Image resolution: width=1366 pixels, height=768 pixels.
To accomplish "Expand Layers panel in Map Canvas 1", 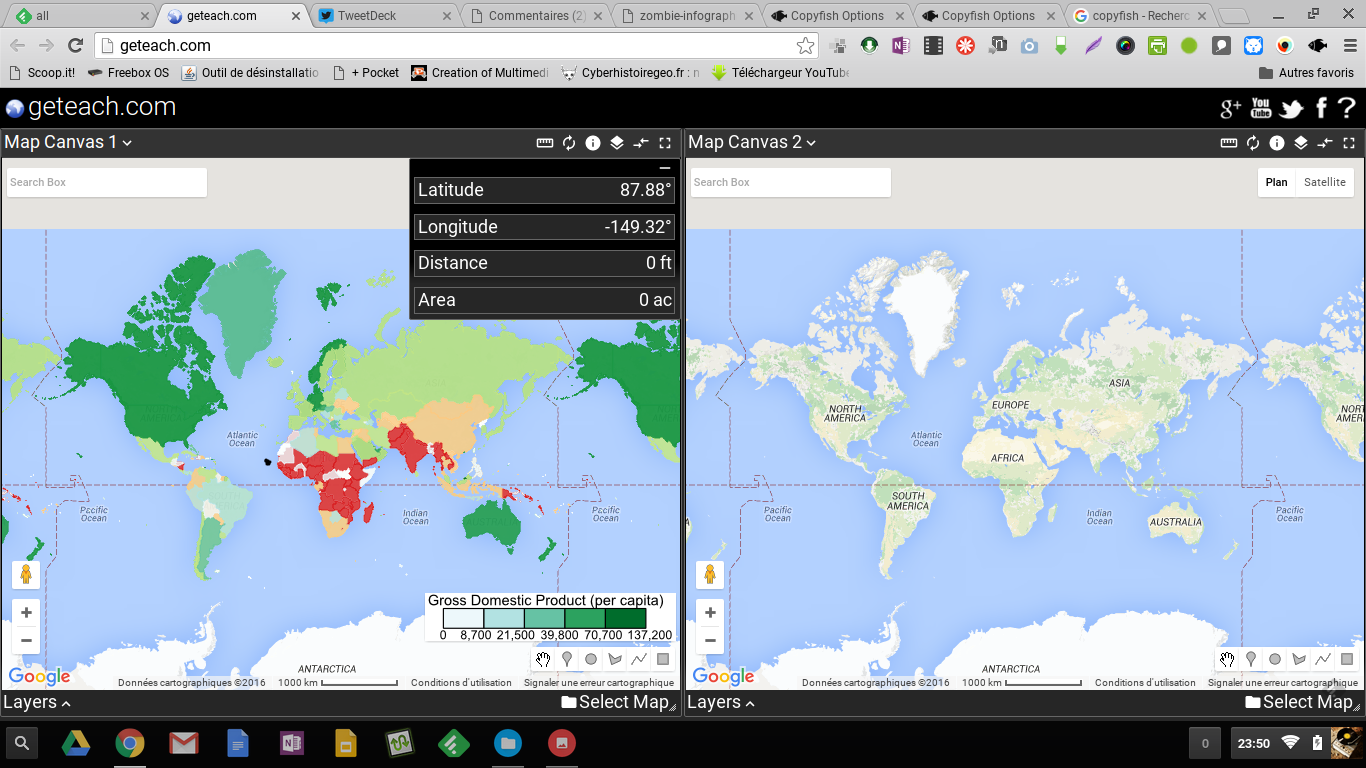I will pos(36,702).
